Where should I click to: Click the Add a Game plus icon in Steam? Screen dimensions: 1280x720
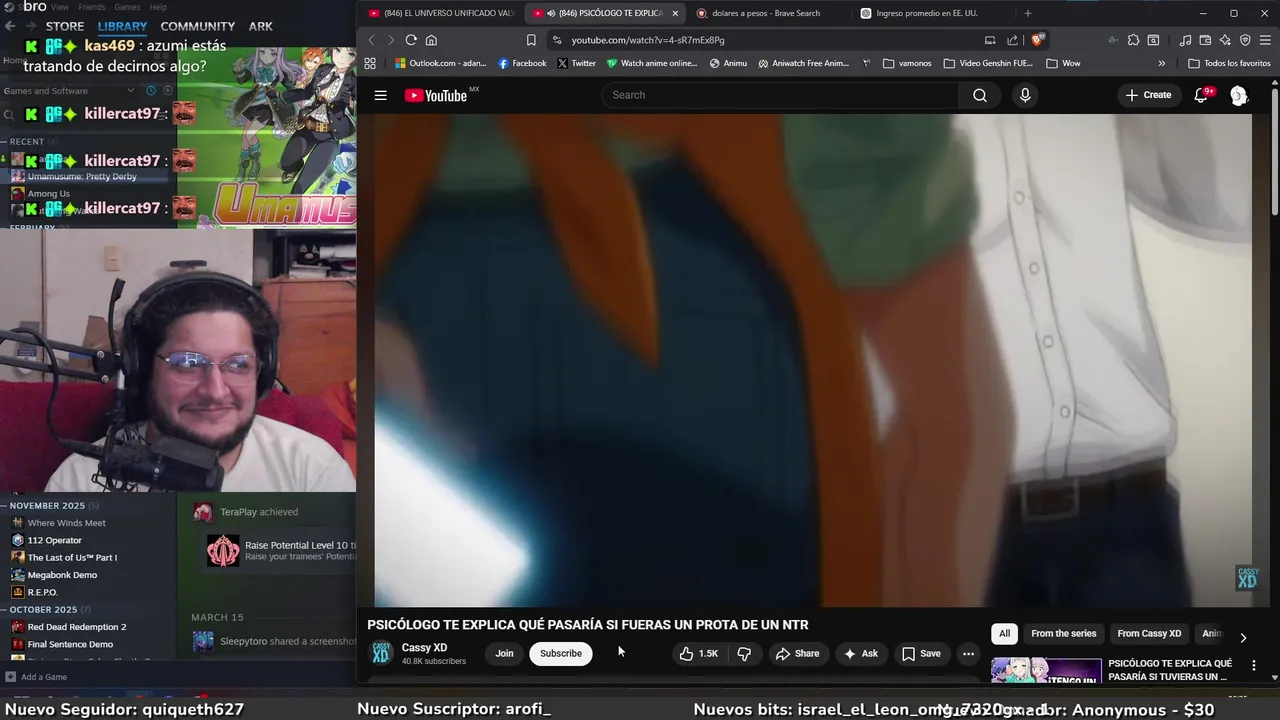[11, 677]
